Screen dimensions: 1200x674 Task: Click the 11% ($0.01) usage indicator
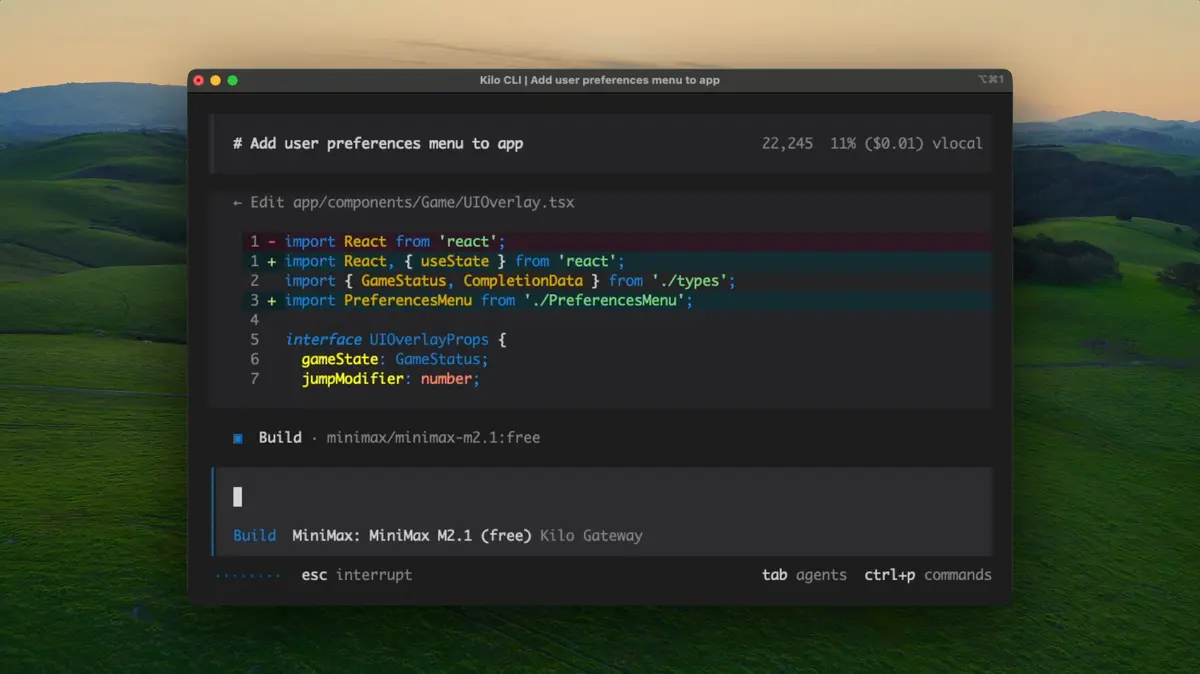pyautogui.click(x=876, y=144)
